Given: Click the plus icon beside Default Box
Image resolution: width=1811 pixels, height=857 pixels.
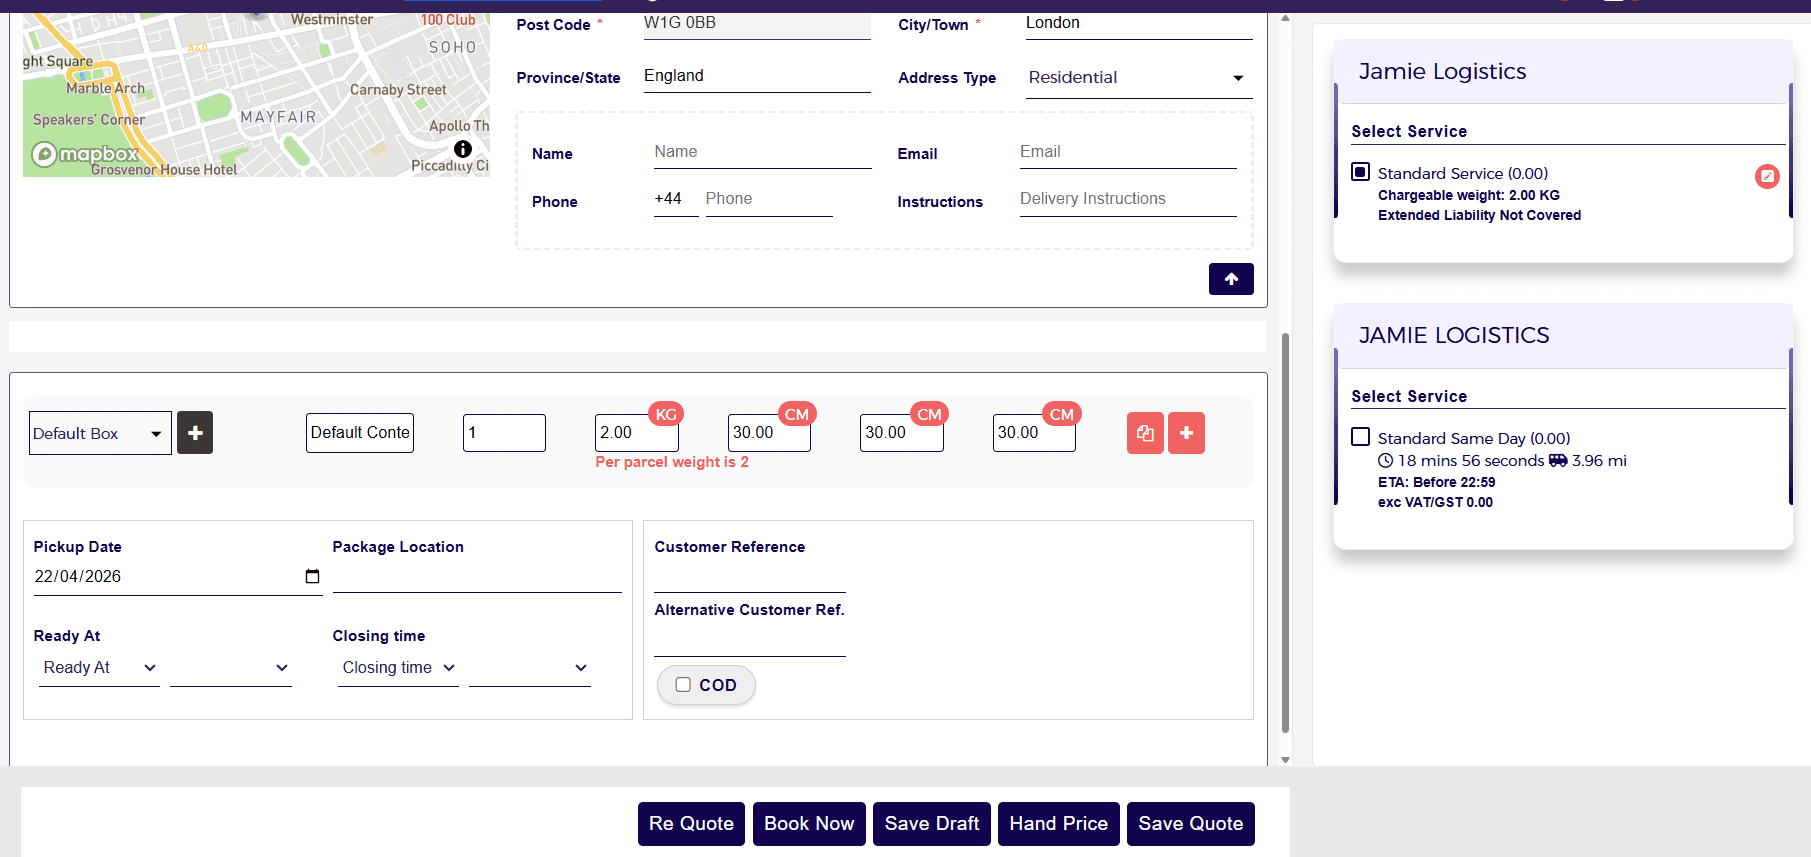Looking at the screenshot, I should 195,433.
